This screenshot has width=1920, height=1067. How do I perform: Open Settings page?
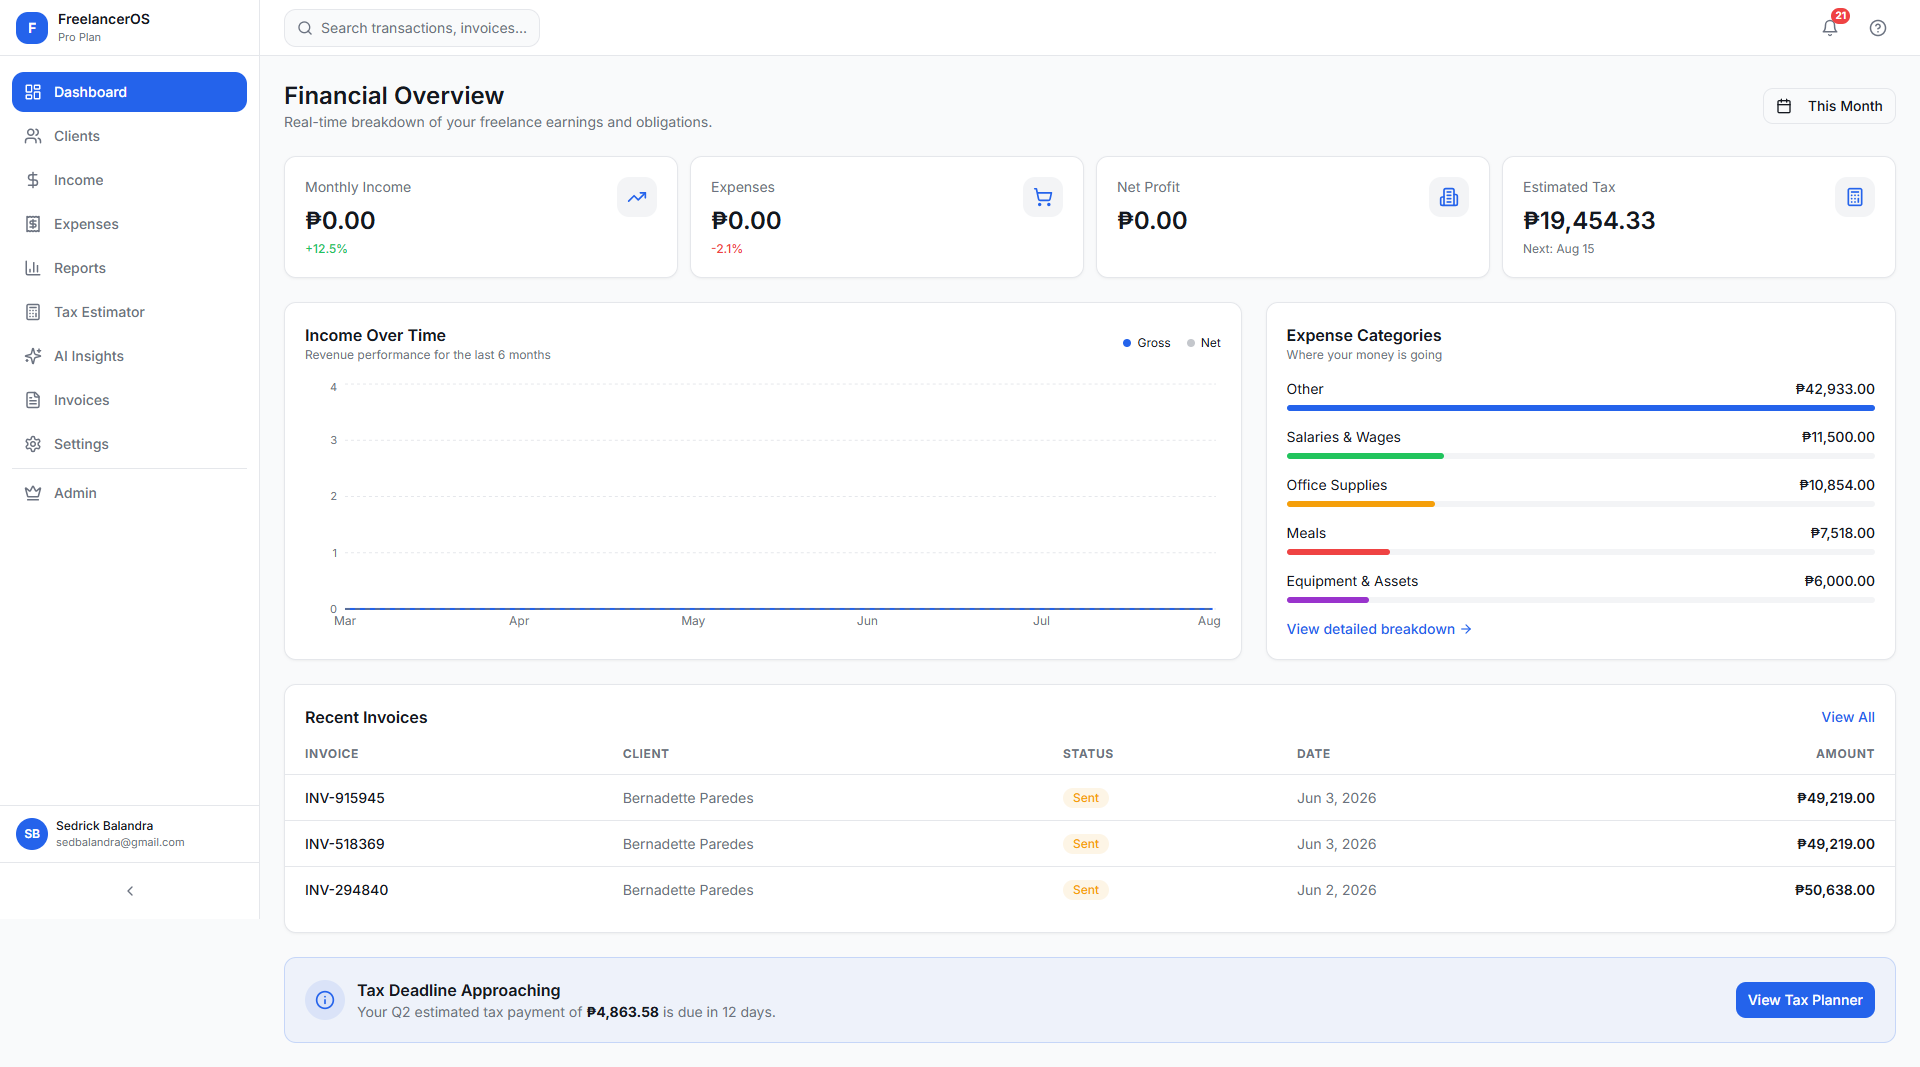[x=129, y=444]
